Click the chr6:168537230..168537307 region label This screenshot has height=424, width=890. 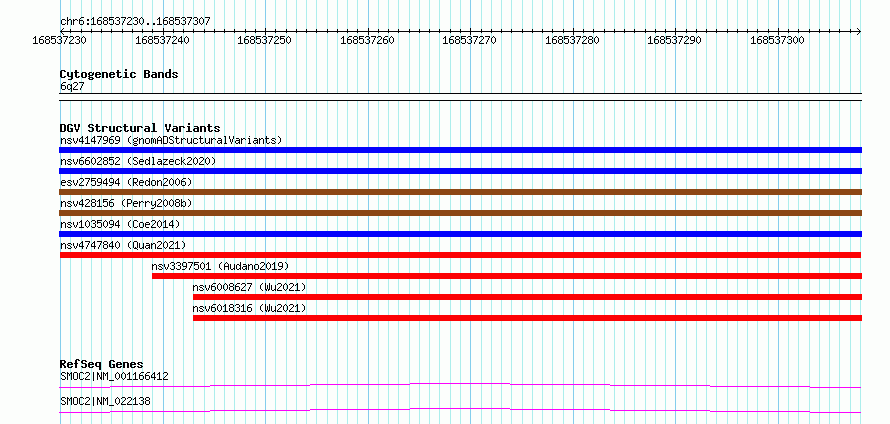(x=135, y=21)
